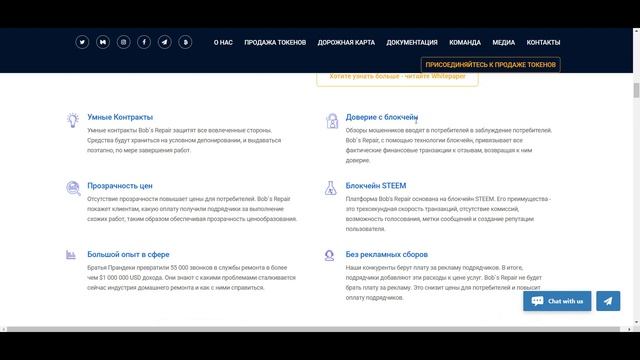Click the Умные Контракты heading
640x360 pixels.
pos(120,117)
